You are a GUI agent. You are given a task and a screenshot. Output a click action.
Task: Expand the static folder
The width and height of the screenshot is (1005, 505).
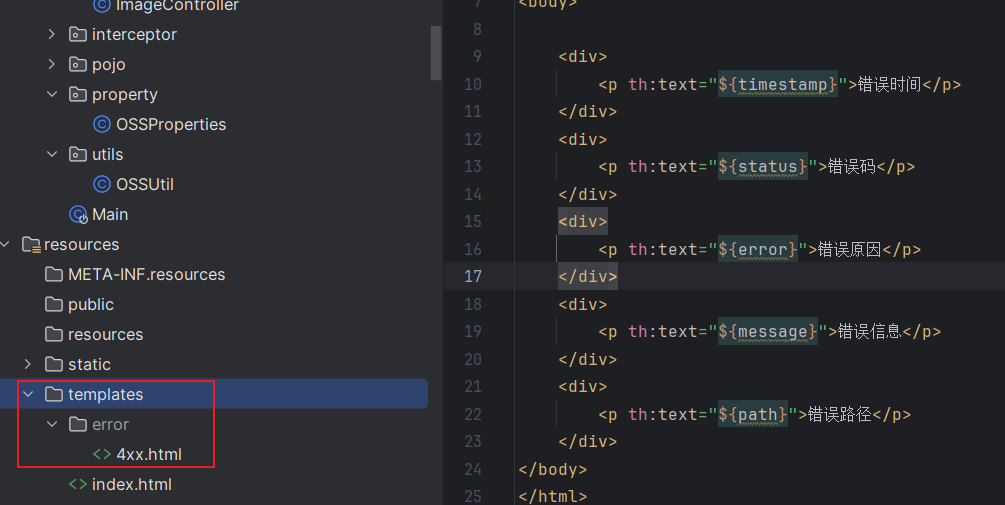pos(28,364)
